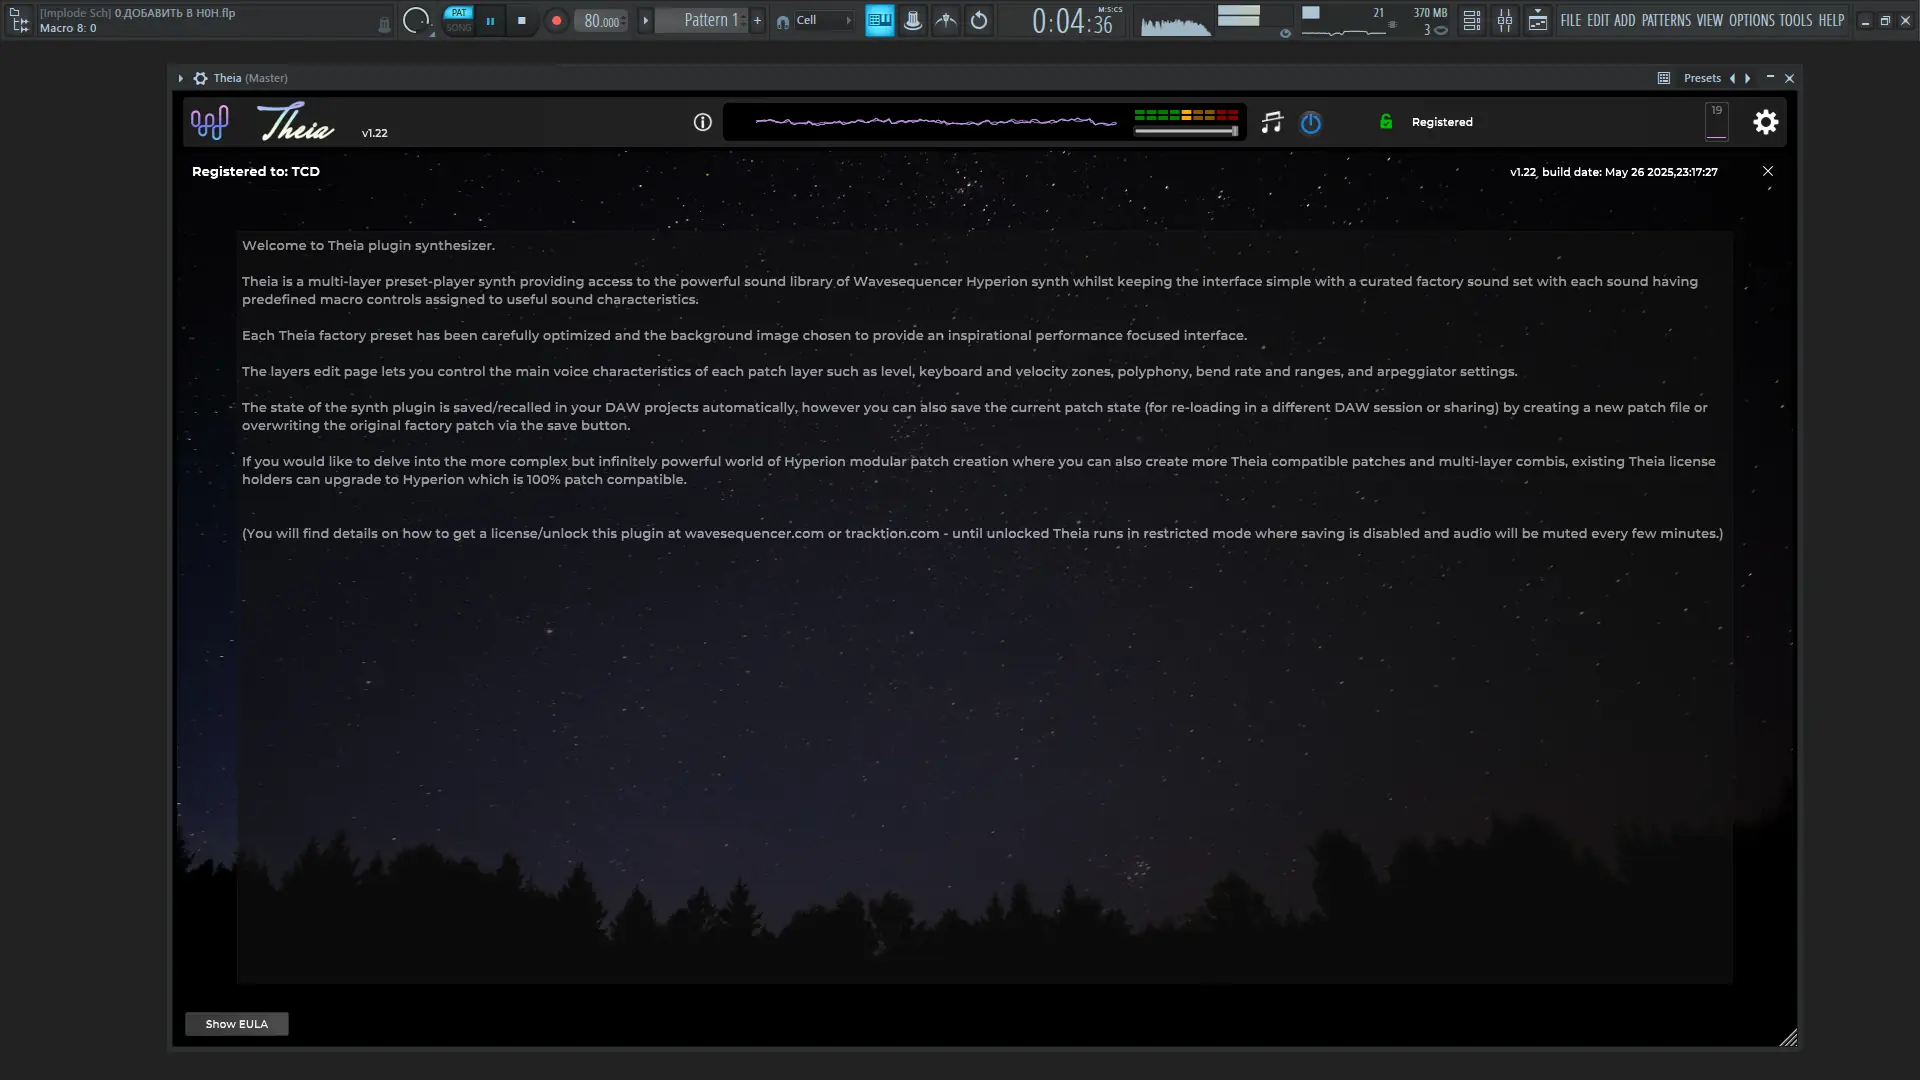Viewport: 1920px width, 1080px height.
Task: Toggle typing keyboard to piano
Action: click(879, 20)
